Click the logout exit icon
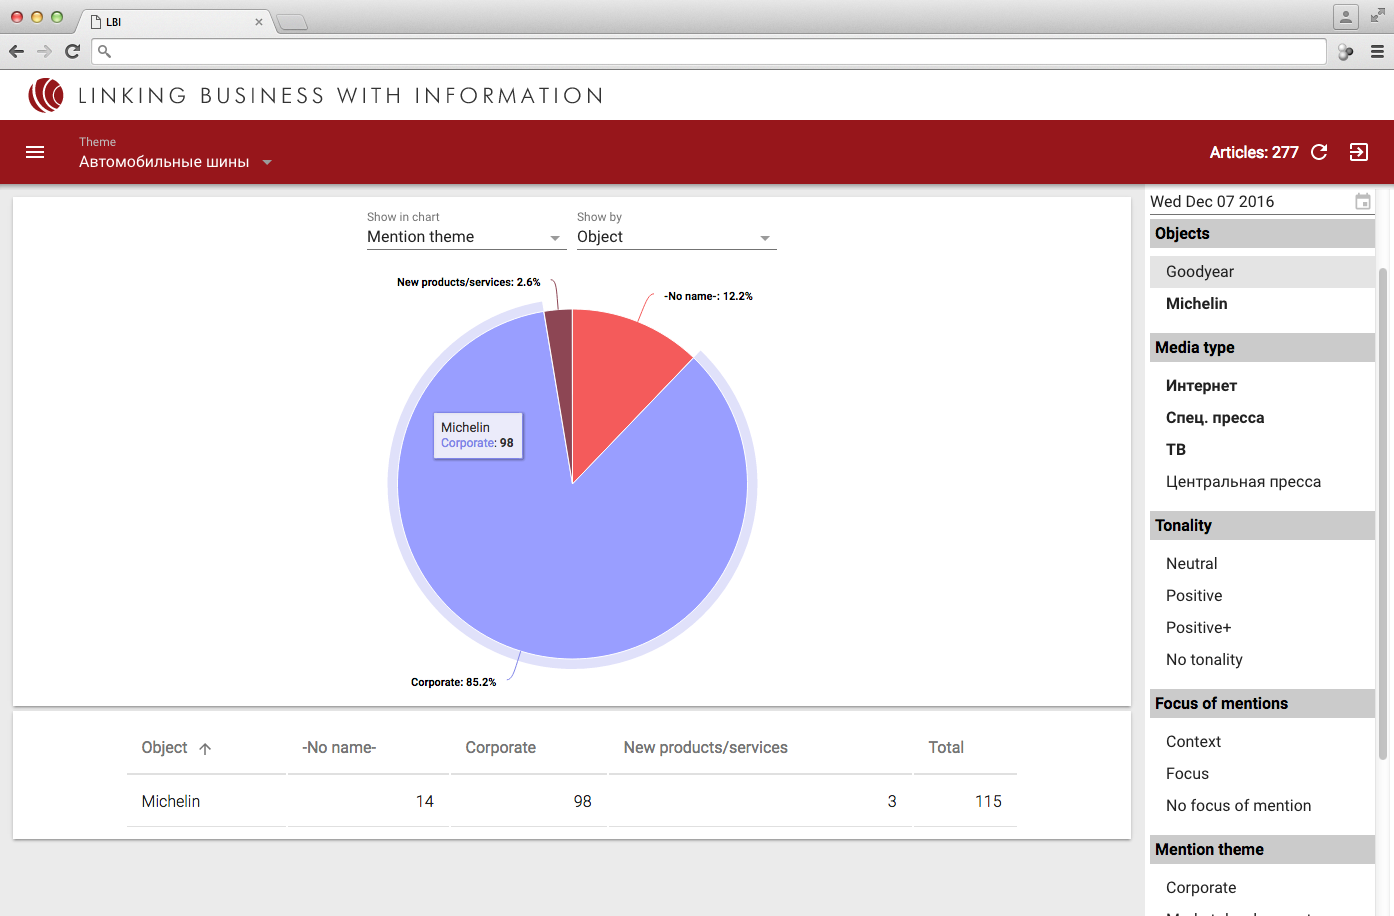1394x916 pixels. [x=1359, y=152]
